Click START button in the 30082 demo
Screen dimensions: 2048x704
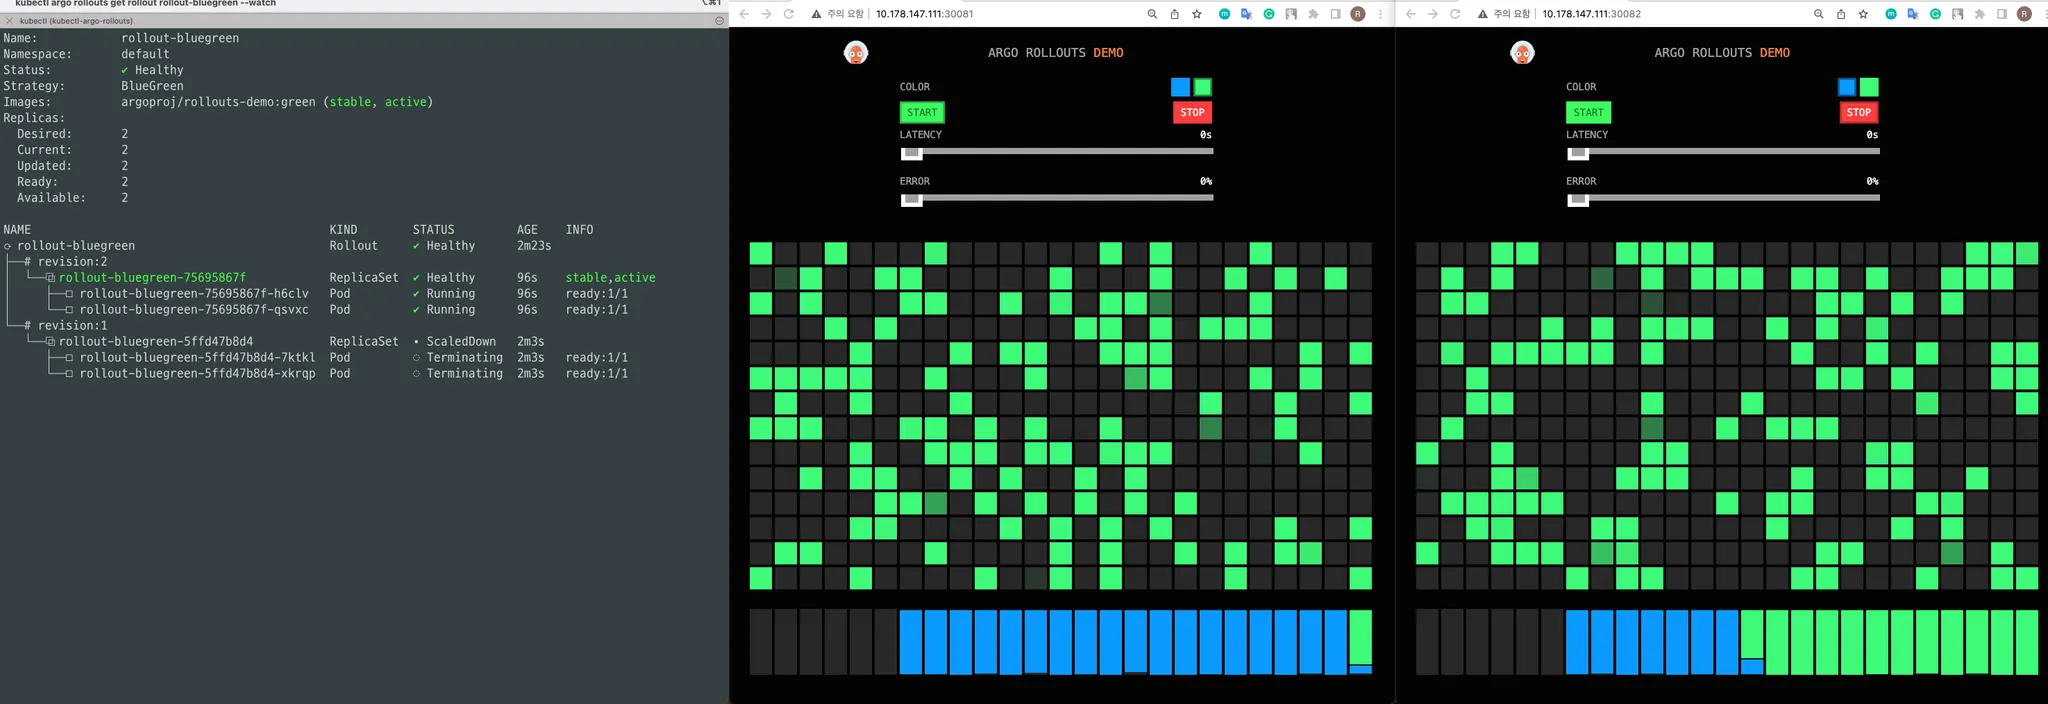click(x=1588, y=112)
